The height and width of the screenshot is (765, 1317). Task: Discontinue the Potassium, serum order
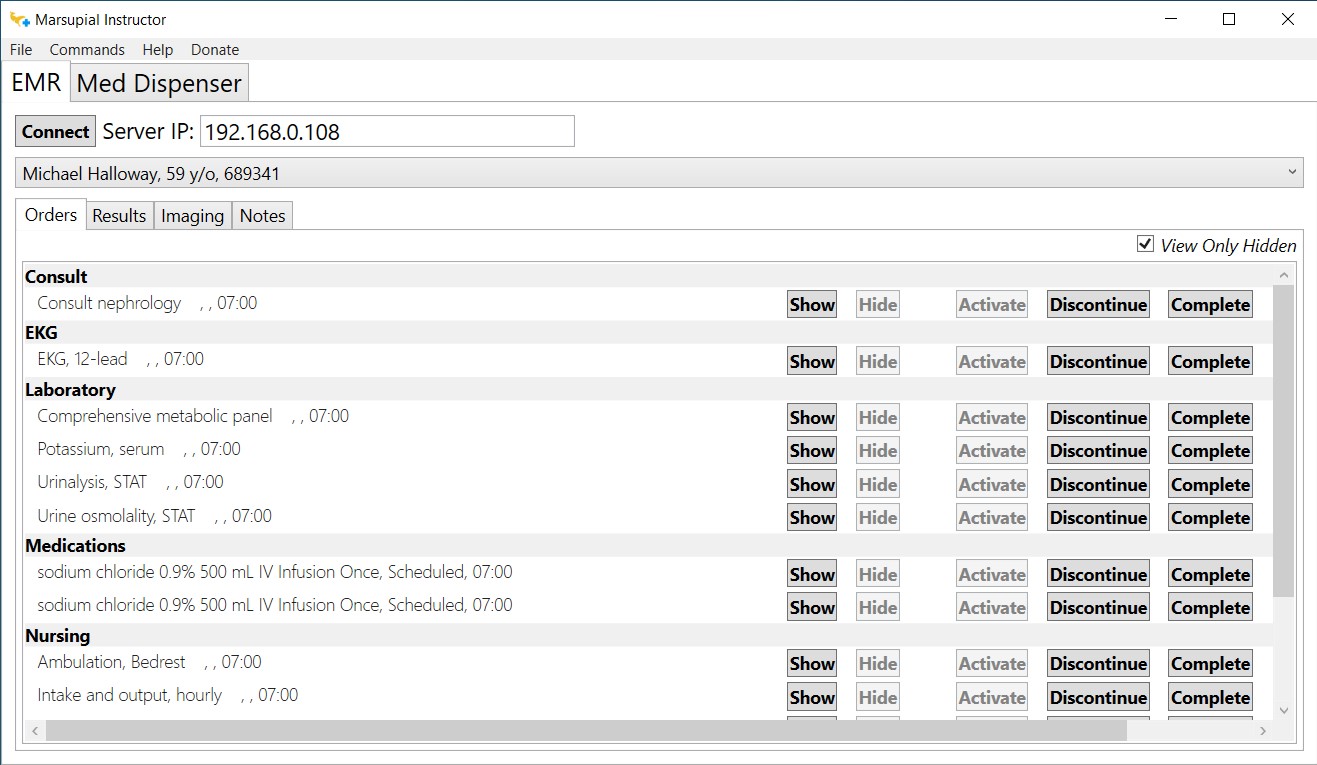click(x=1098, y=450)
